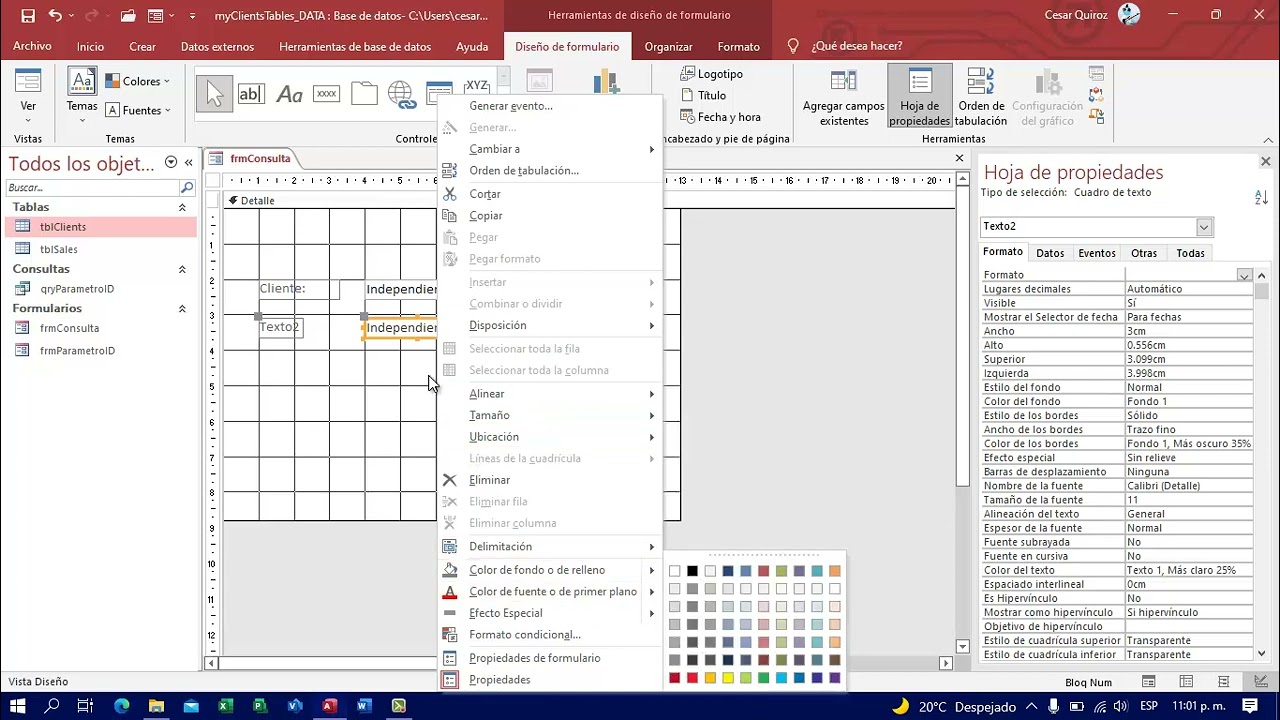The height and width of the screenshot is (720, 1280).
Task: Click the frmConsulta document tab
Action: (x=251, y=158)
